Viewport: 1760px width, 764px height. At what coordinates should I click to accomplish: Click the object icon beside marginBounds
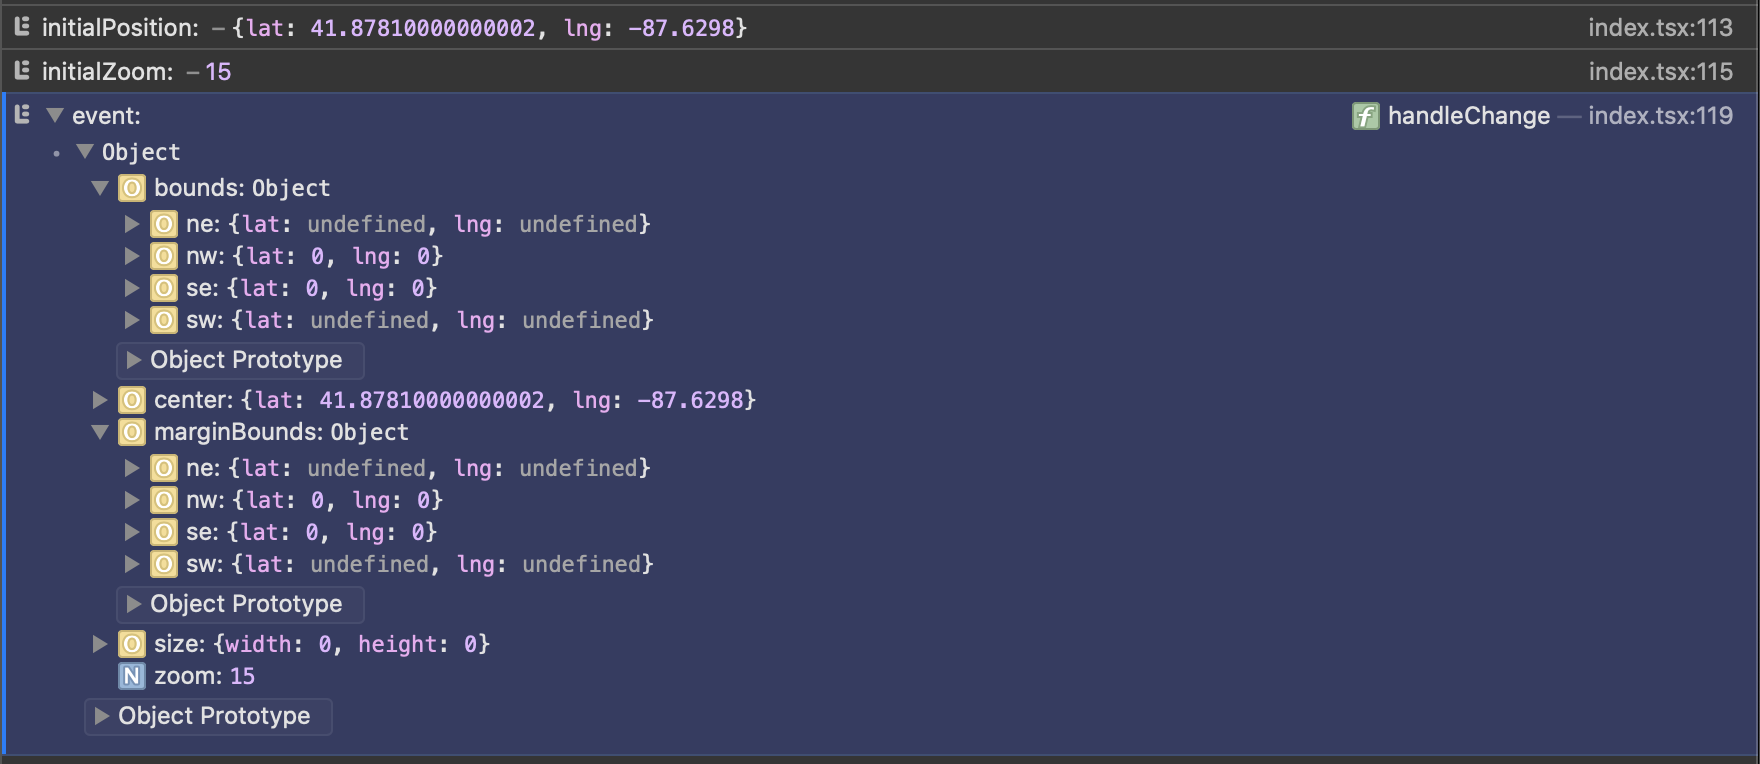(x=132, y=432)
